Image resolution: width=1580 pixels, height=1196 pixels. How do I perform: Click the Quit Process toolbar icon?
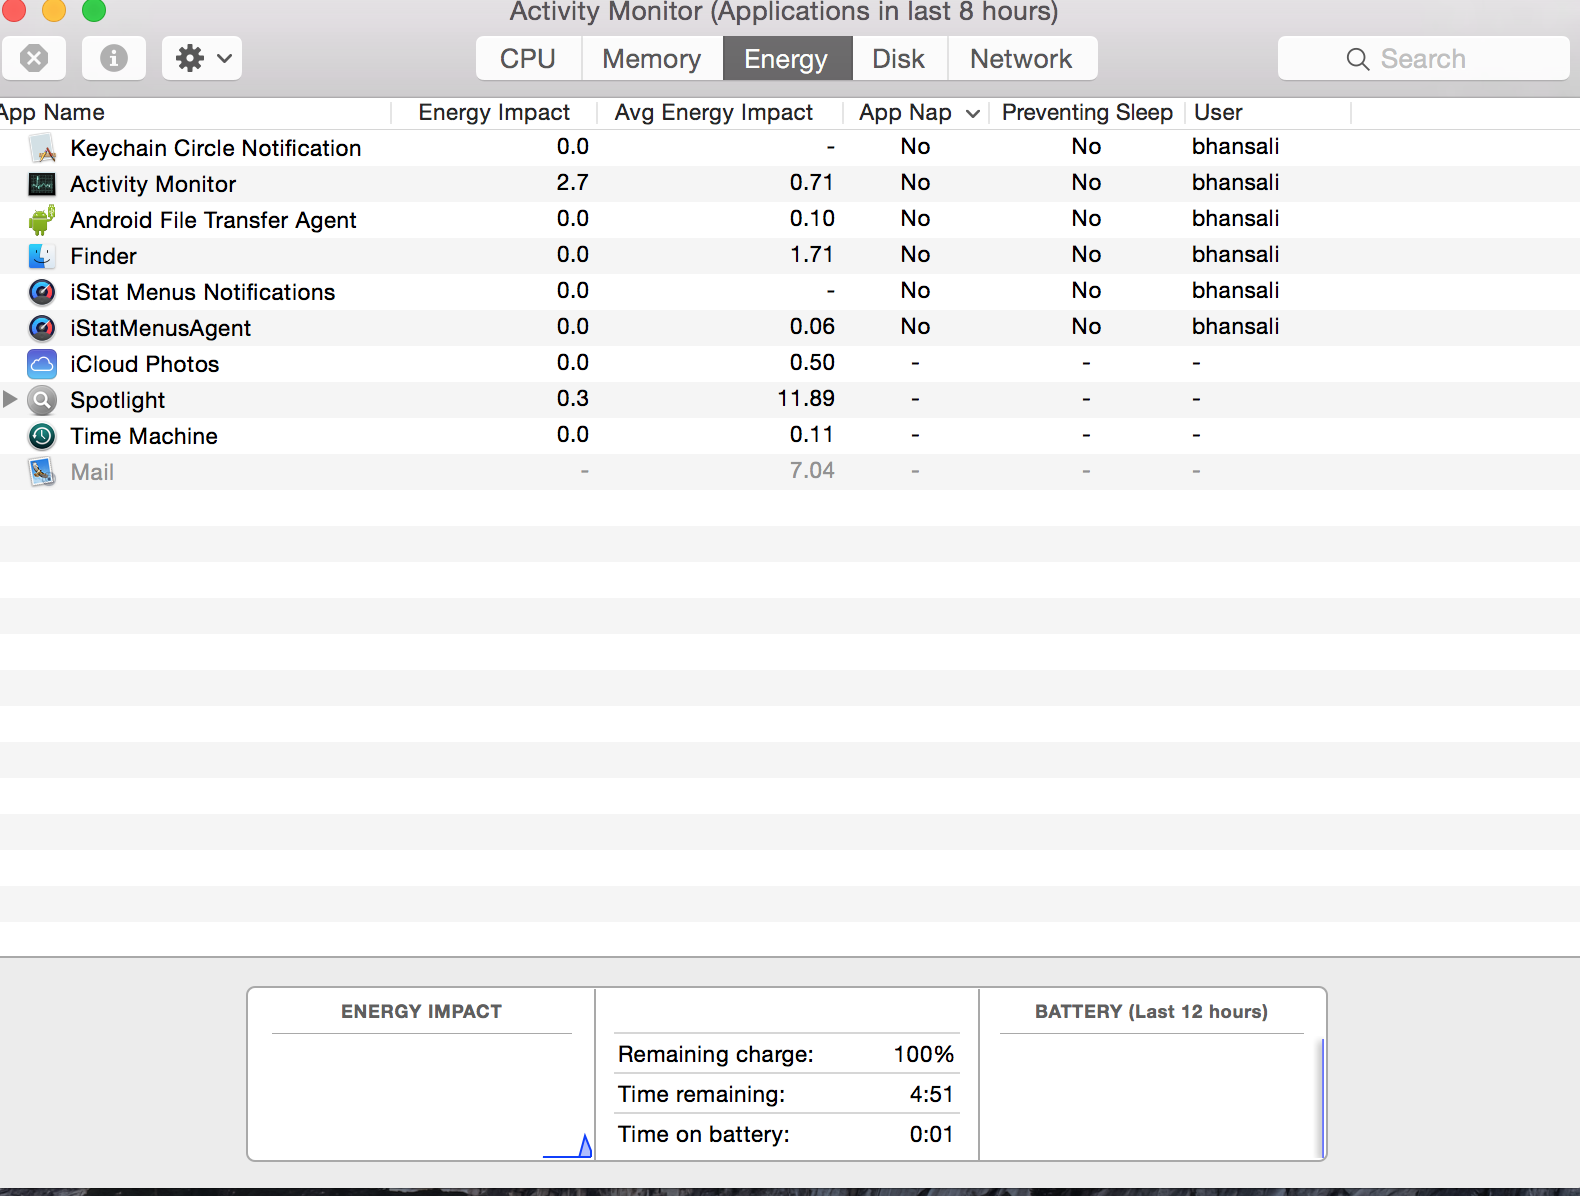[x=34, y=58]
